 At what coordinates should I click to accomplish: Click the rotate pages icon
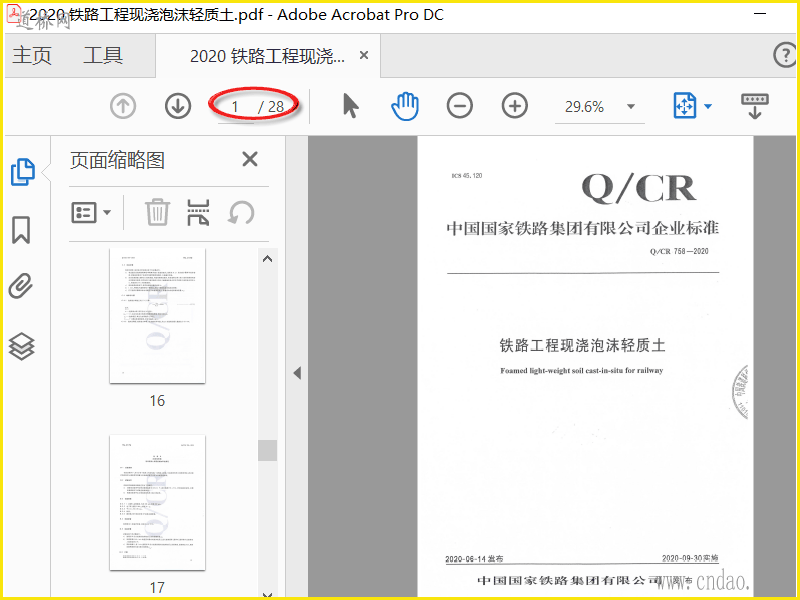pyautogui.click(x=241, y=212)
